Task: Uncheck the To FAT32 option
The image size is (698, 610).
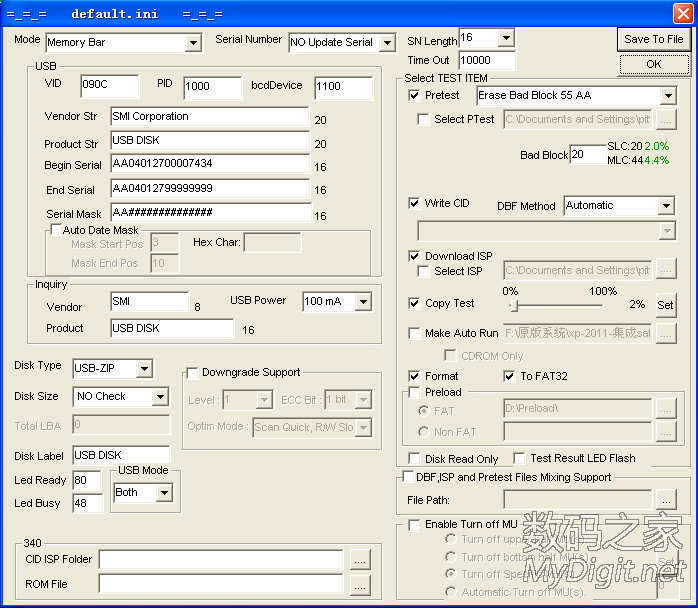Action: [509, 376]
